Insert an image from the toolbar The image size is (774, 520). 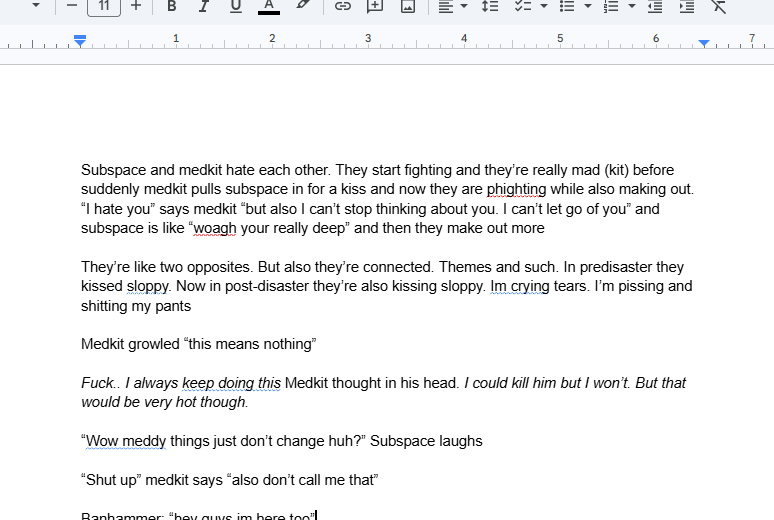click(408, 6)
